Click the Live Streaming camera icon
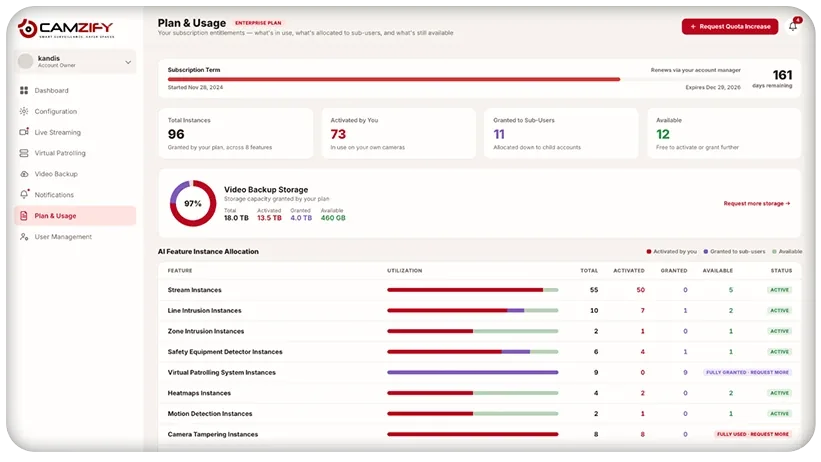This screenshot has height=462, width=821. [24, 132]
